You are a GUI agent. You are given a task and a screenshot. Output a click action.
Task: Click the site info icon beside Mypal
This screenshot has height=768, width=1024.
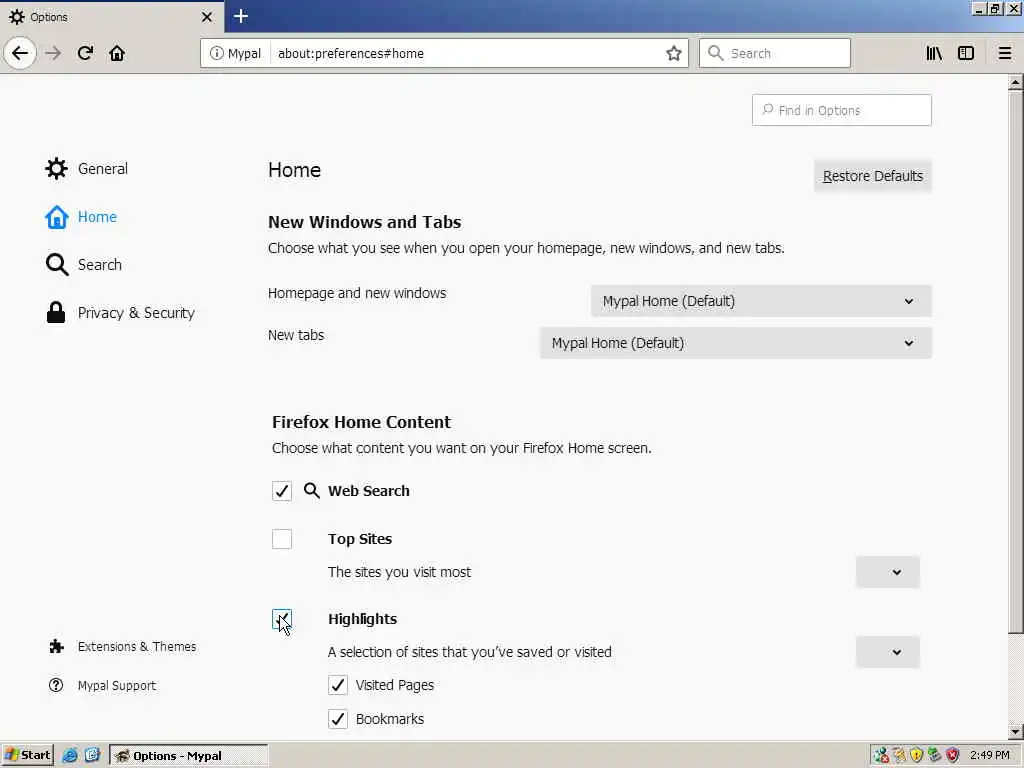point(216,53)
